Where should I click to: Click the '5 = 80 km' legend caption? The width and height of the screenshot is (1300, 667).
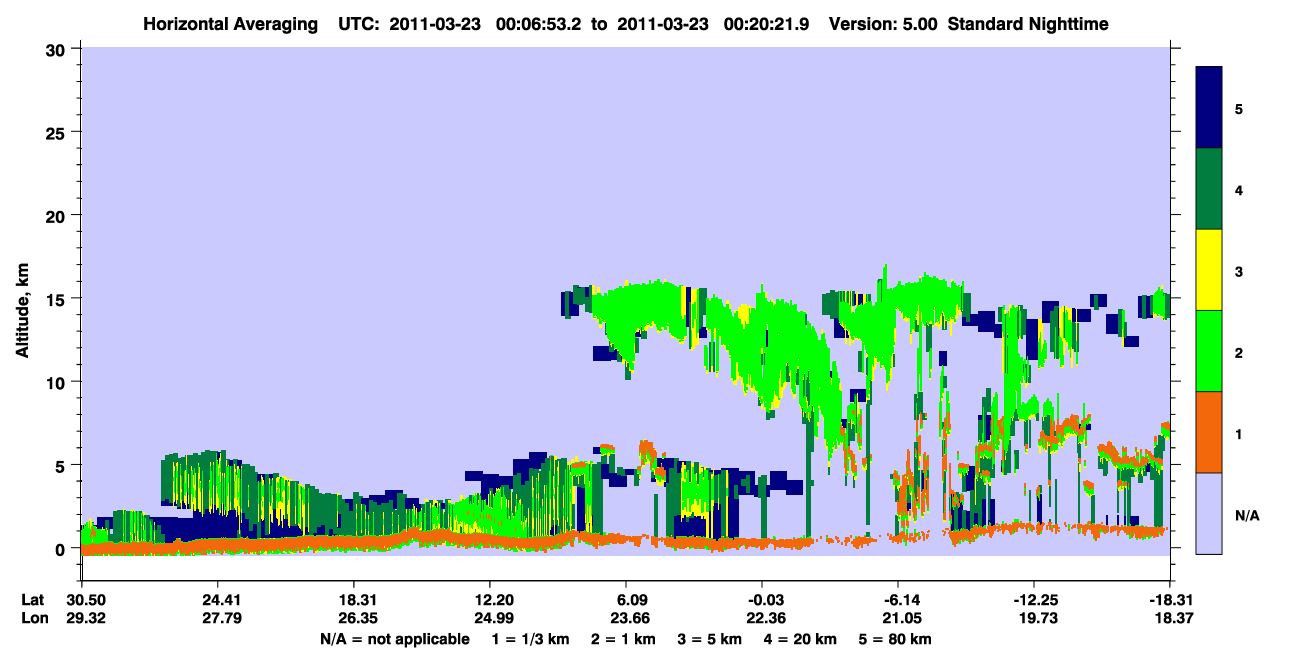[895, 639]
